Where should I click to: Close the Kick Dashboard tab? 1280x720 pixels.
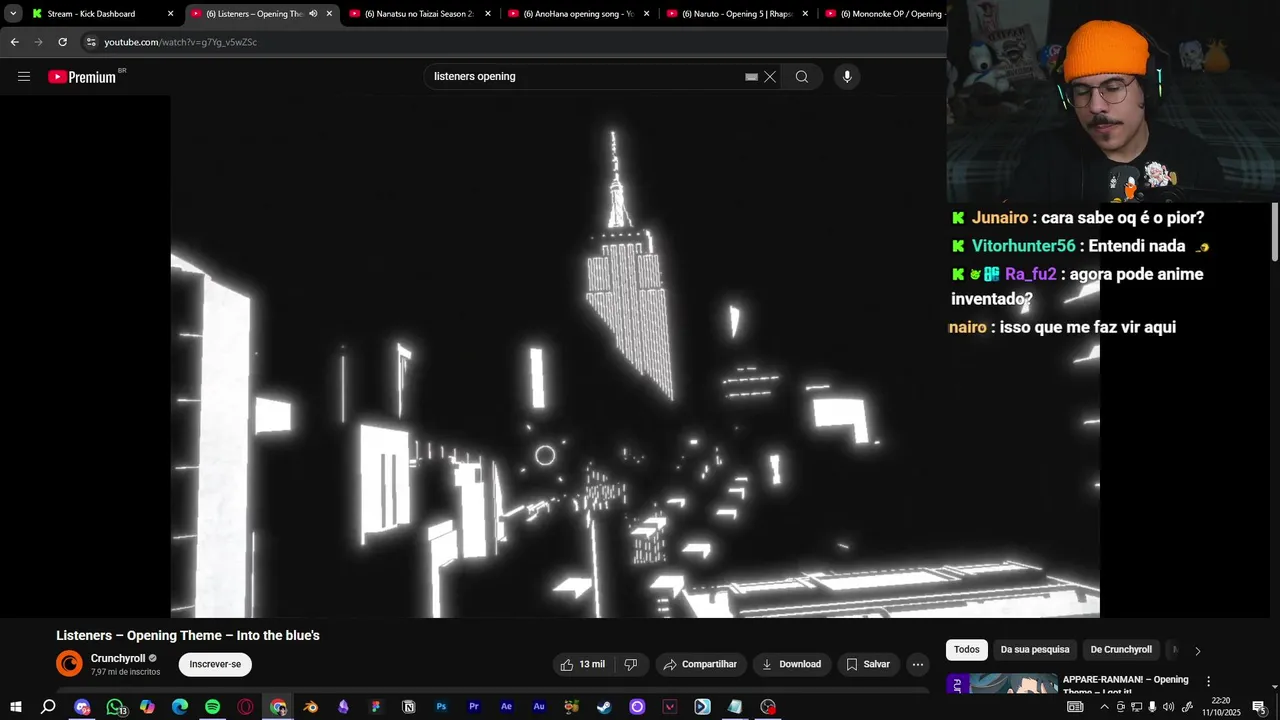170,14
